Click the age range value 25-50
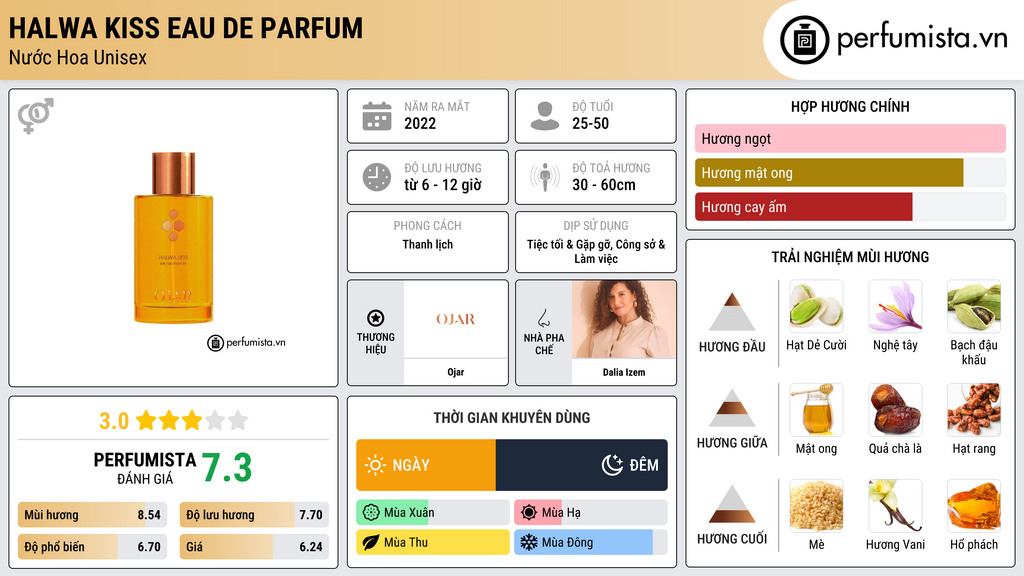The height and width of the screenshot is (576, 1024). 590,123
